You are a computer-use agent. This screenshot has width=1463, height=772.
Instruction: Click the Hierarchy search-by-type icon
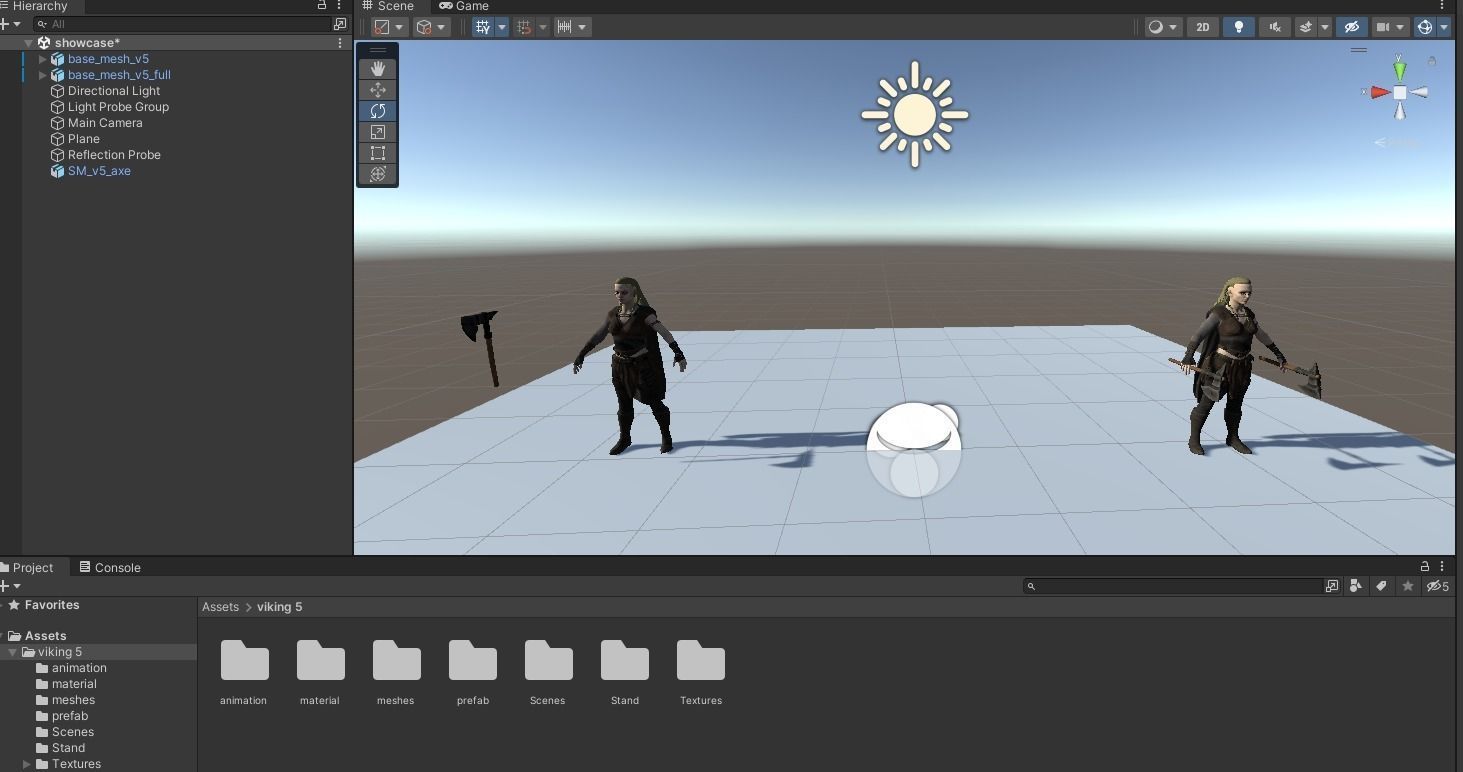point(340,24)
